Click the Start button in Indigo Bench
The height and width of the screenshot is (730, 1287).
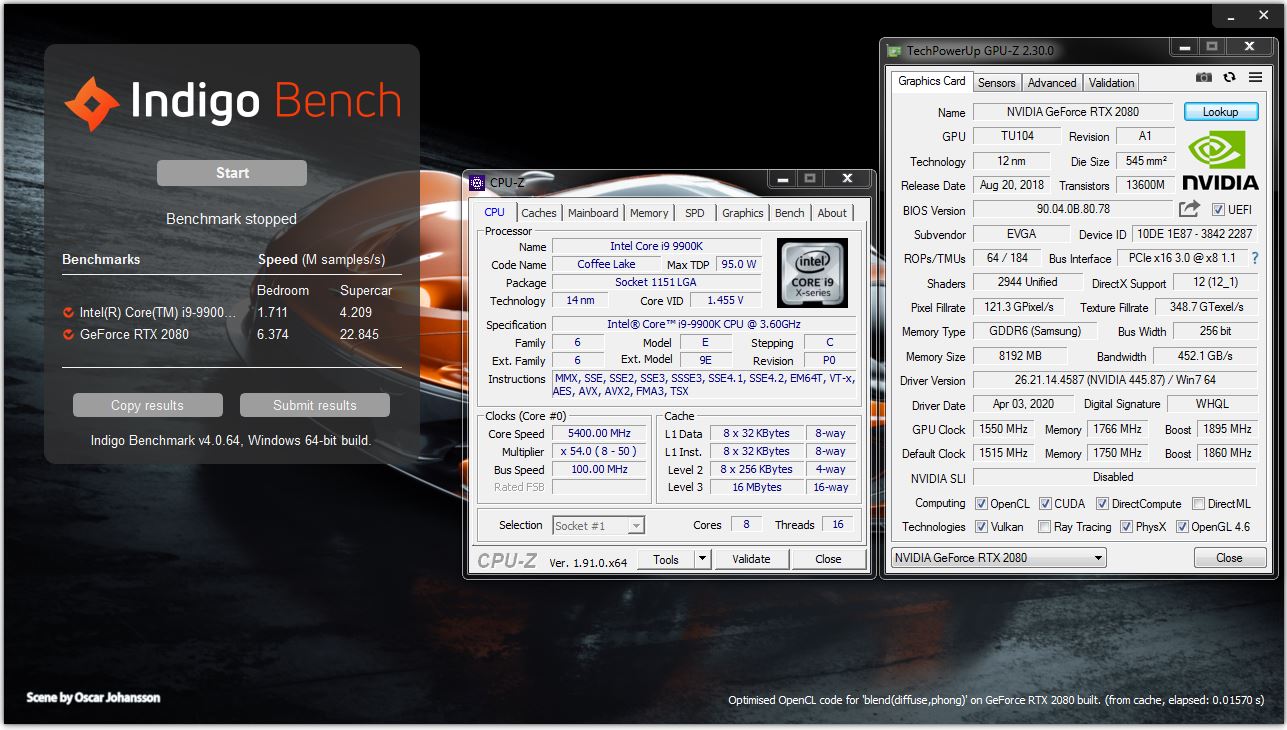point(232,173)
